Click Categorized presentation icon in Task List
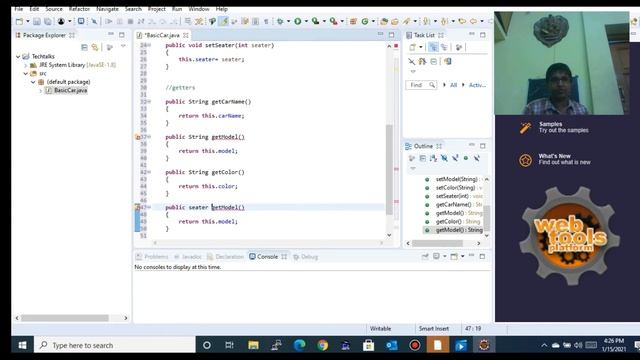The height and width of the screenshot is (360, 640). [433, 47]
